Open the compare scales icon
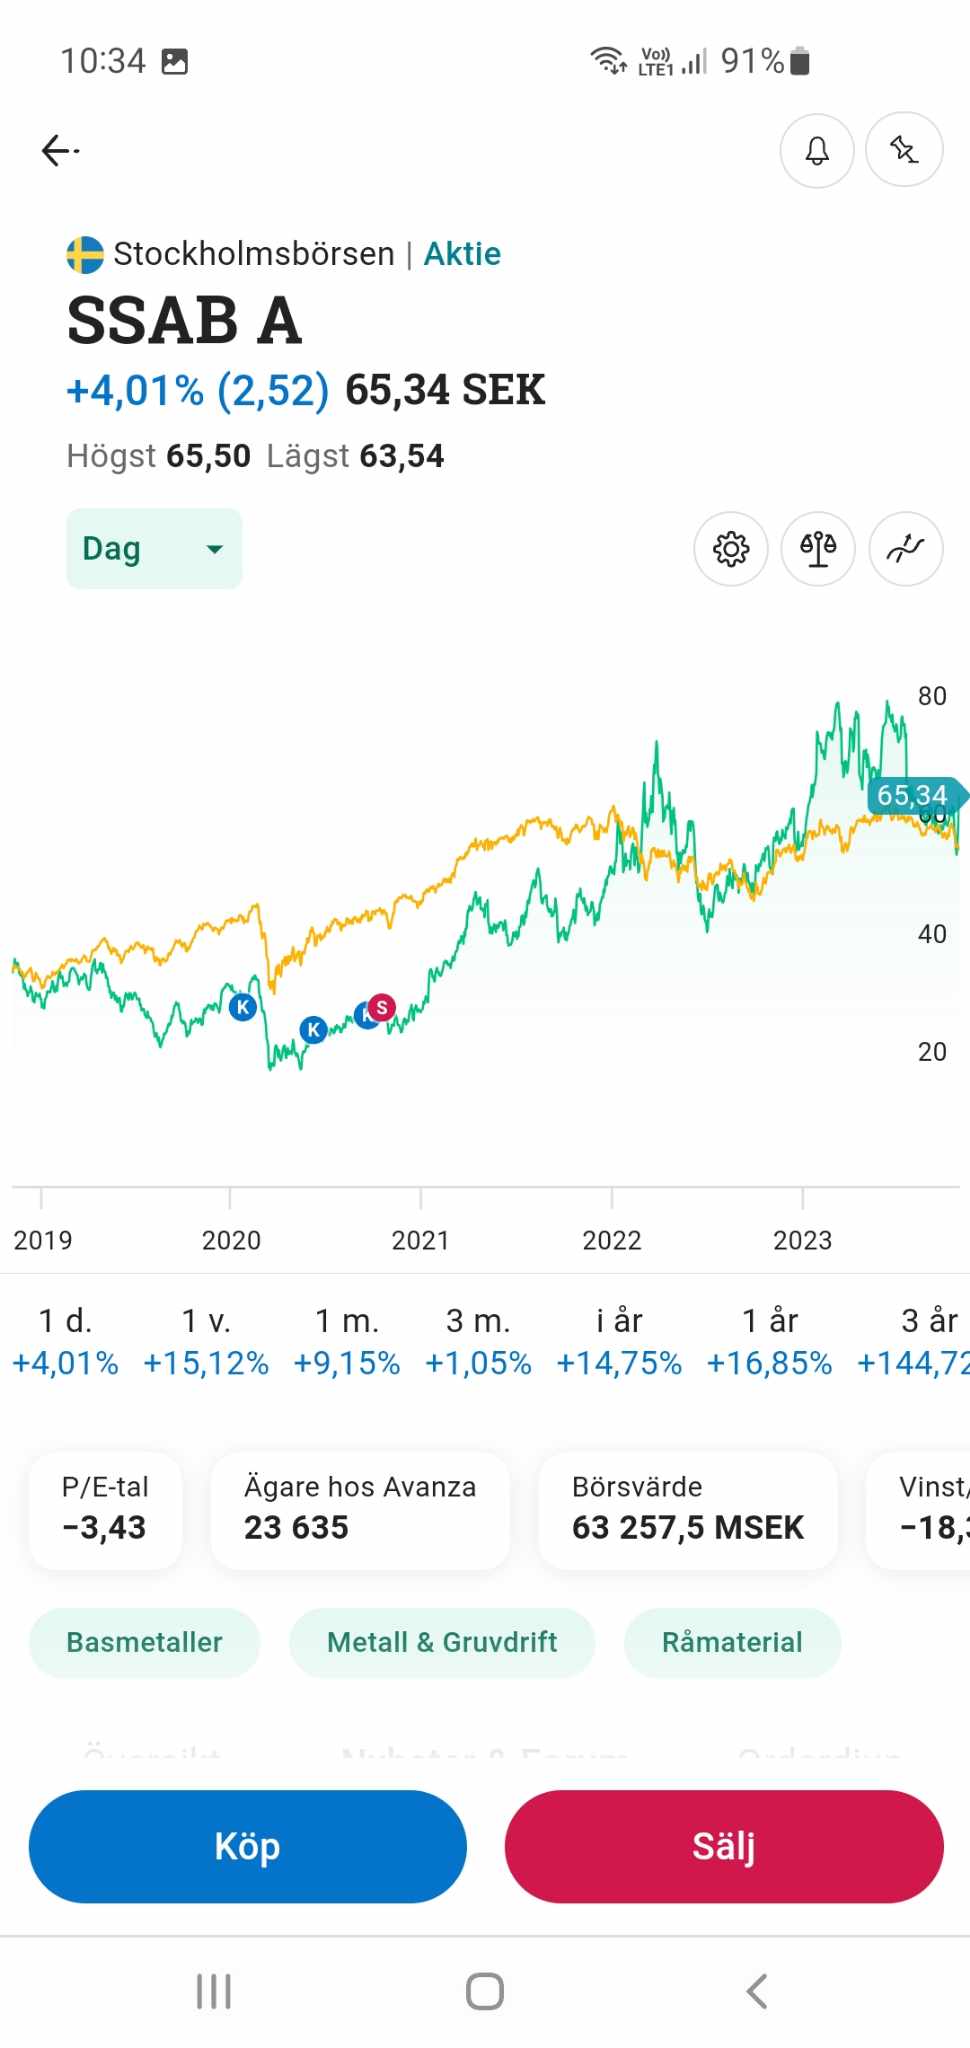This screenshot has height=2048, width=970. tap(818, 549)
